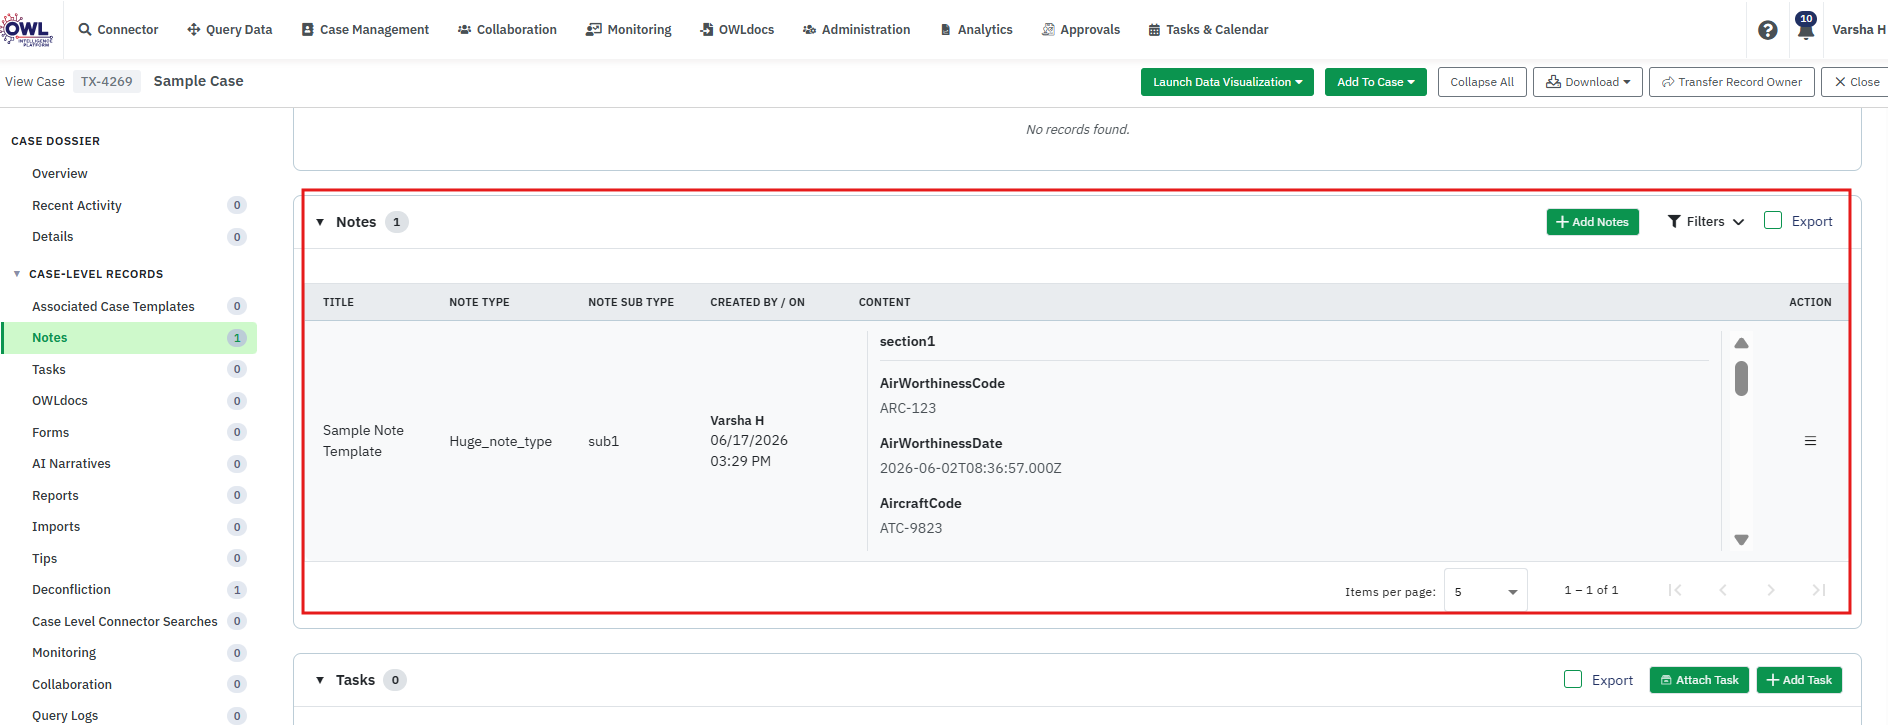
Task: Open the OWLdocs top menu
Action: 737,30
